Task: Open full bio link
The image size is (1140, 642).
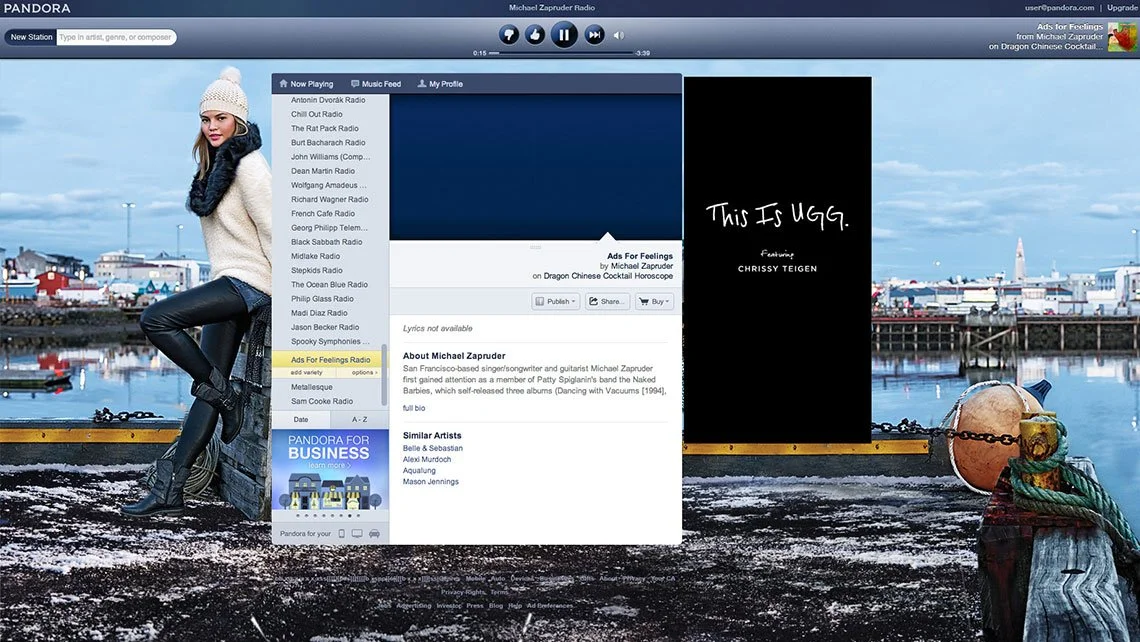Action: pos(414,408)
